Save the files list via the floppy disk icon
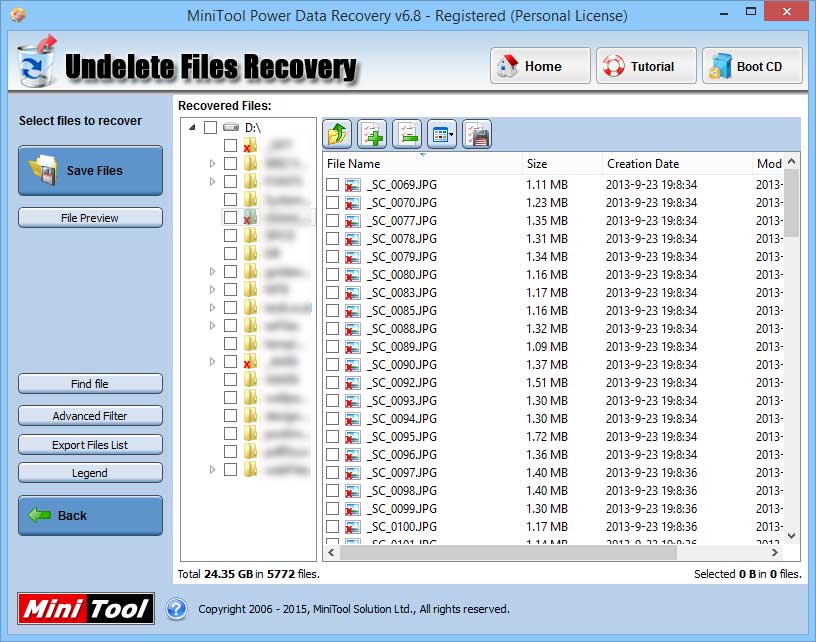 pos(476,133)
